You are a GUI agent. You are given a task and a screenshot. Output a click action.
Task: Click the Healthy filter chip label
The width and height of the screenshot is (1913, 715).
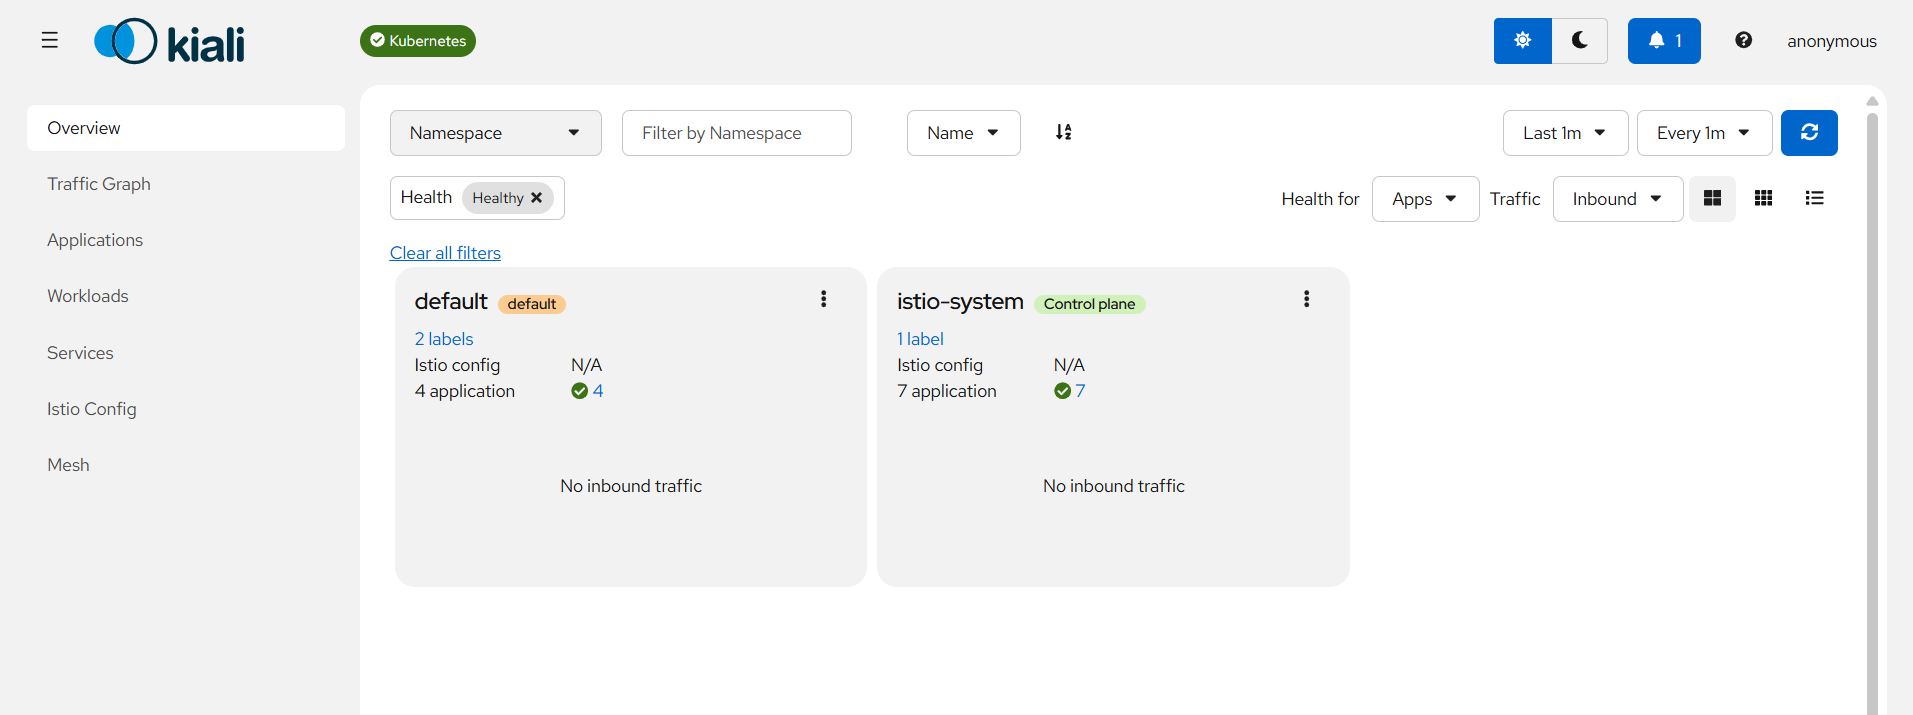tap(498, 198)
